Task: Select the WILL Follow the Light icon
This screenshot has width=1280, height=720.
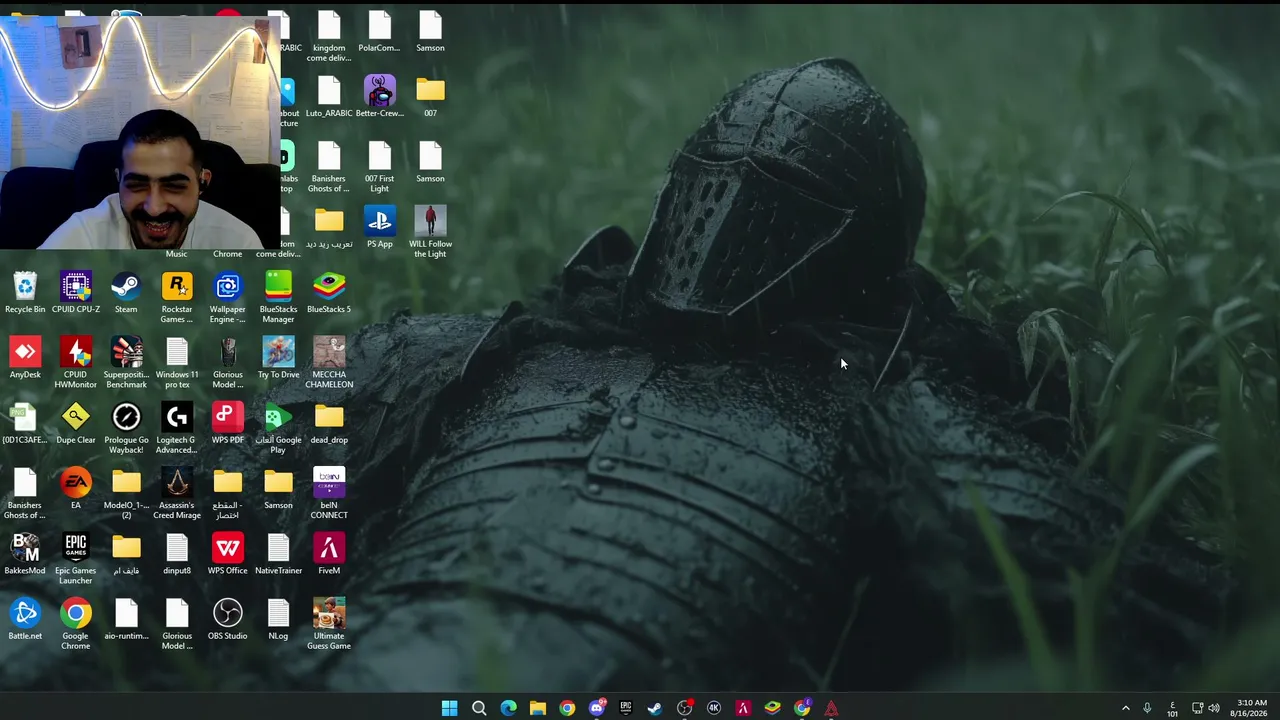Action: (430, 232)
